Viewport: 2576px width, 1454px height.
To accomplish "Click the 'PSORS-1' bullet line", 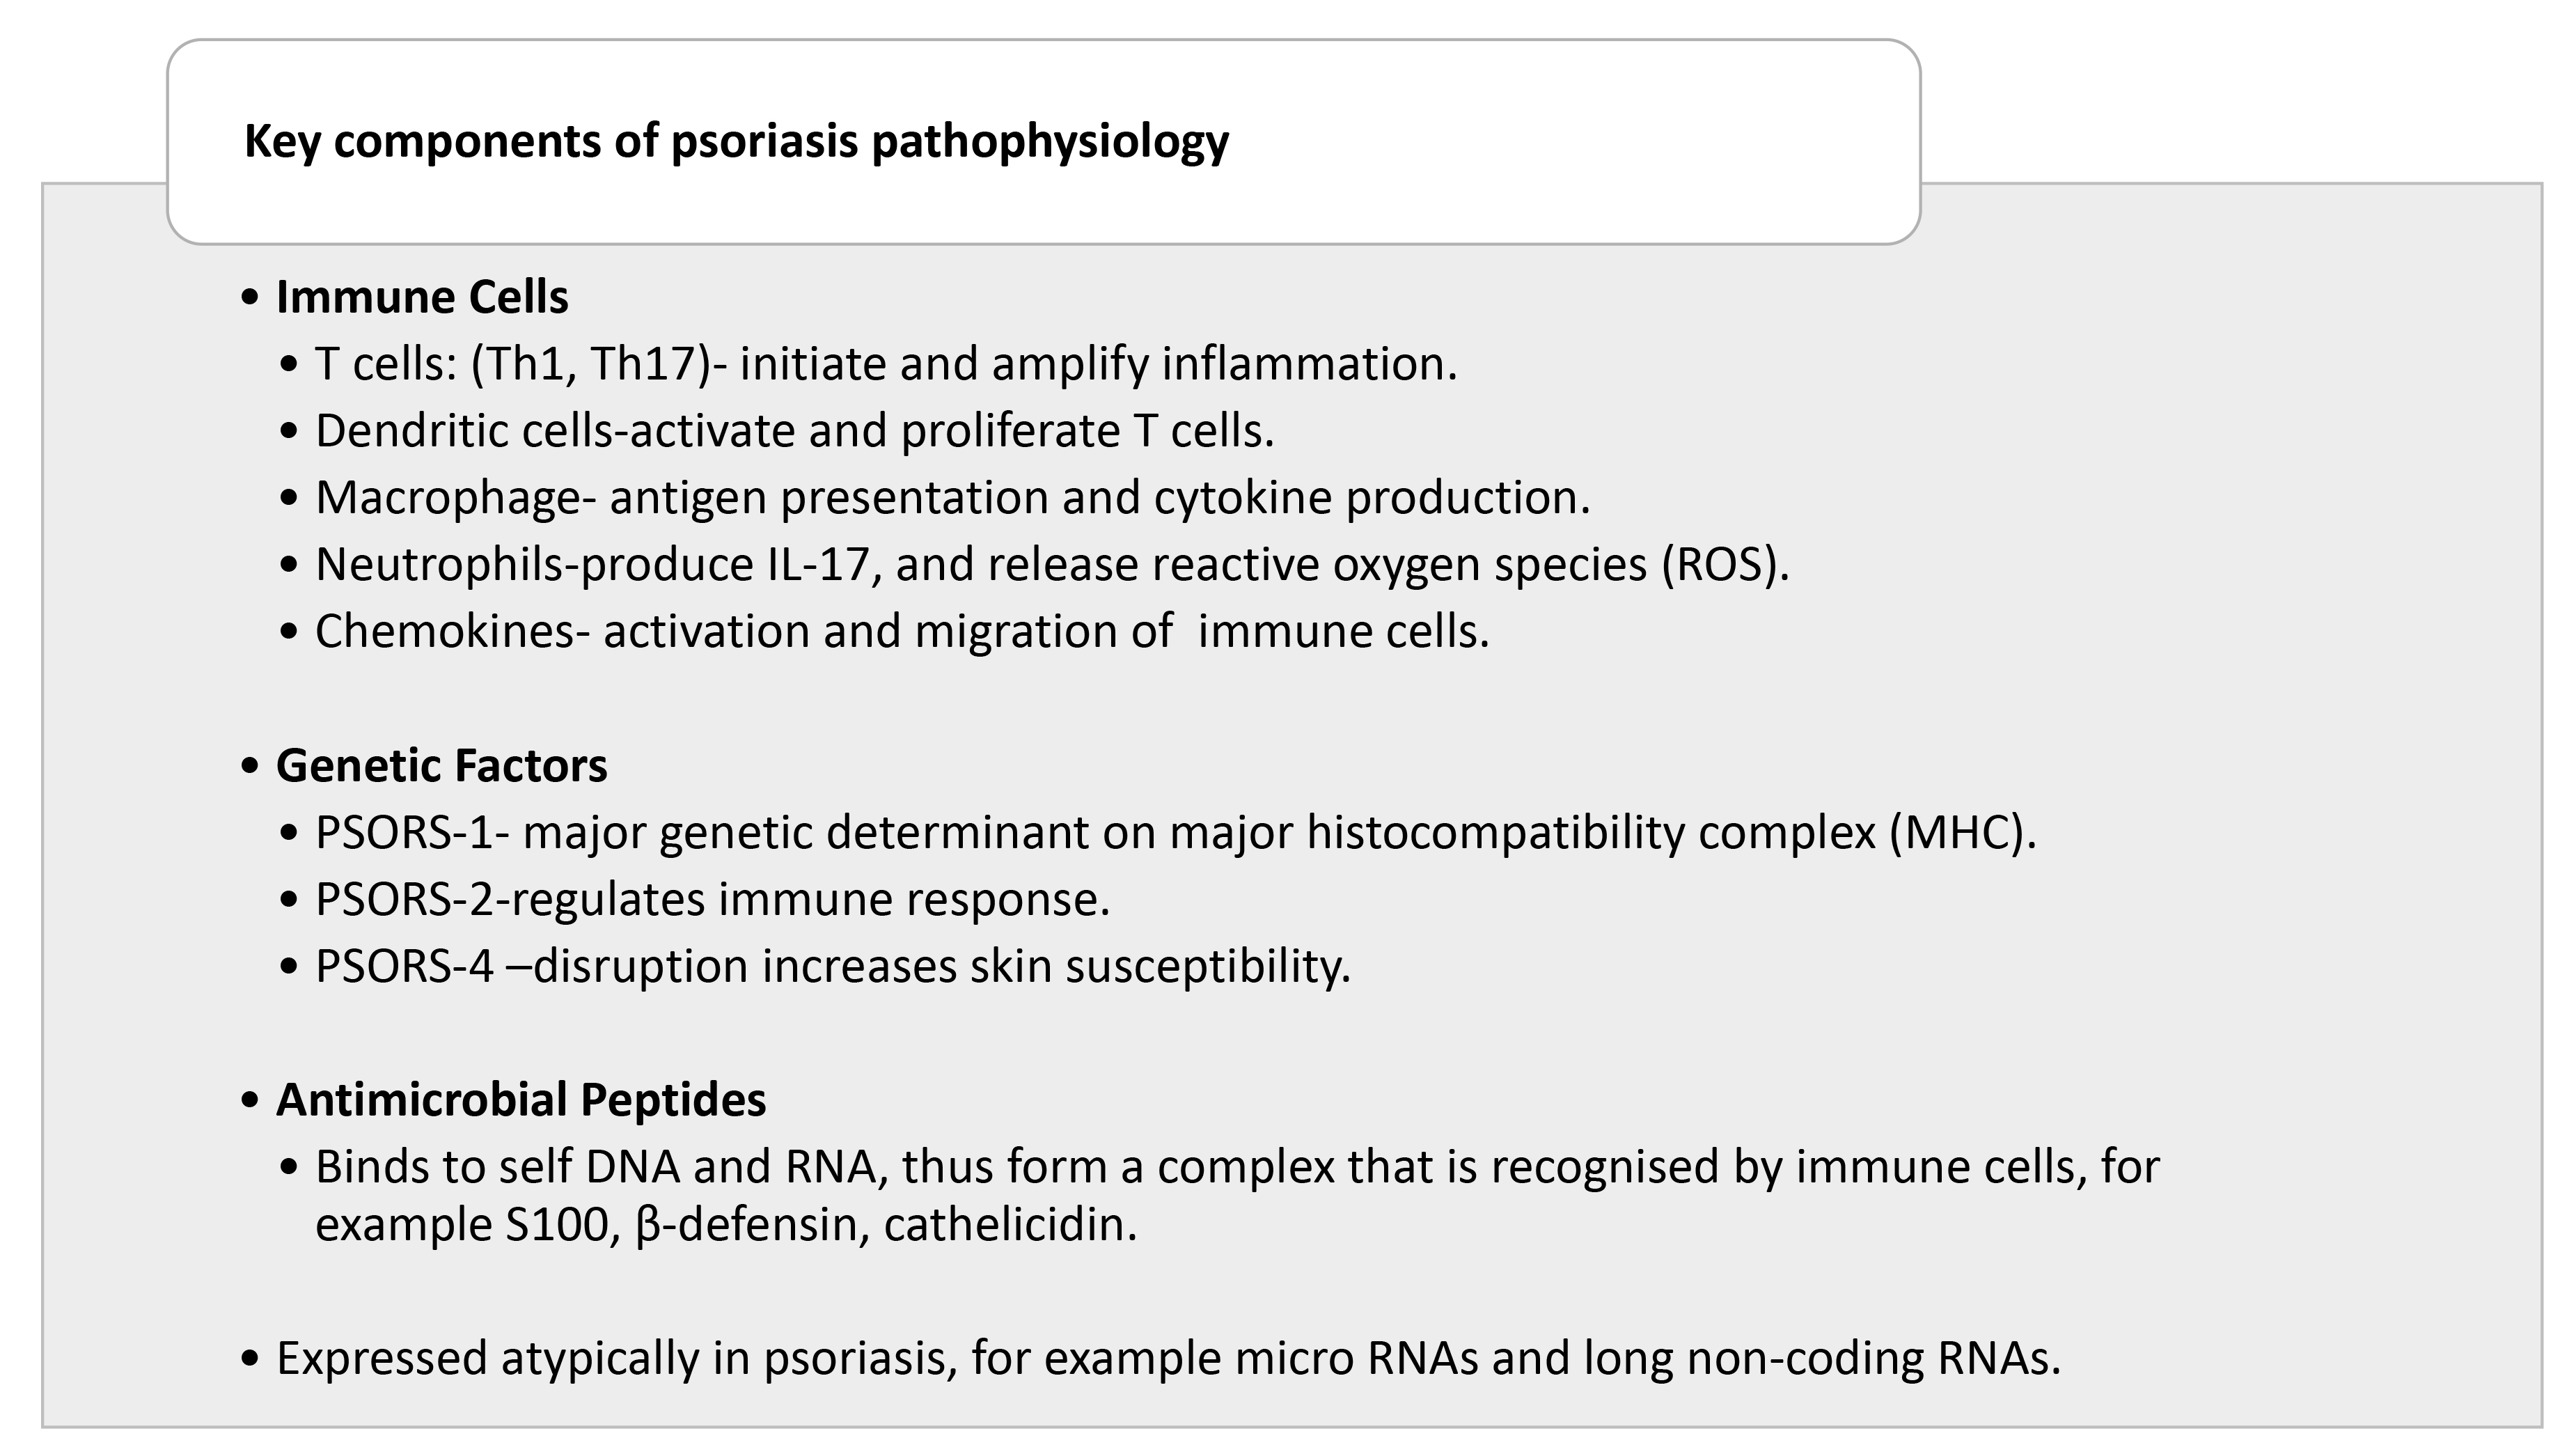I will 1175,833.
